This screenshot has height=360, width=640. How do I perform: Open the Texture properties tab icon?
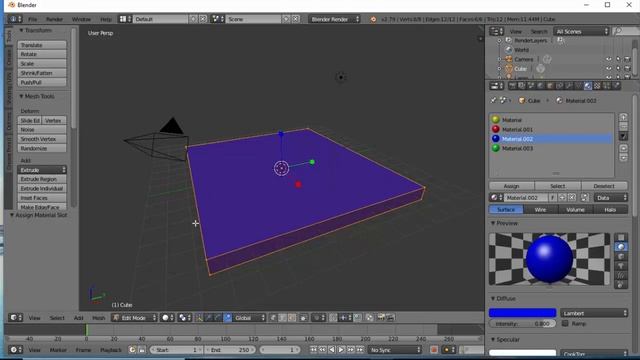pos(597,86)
